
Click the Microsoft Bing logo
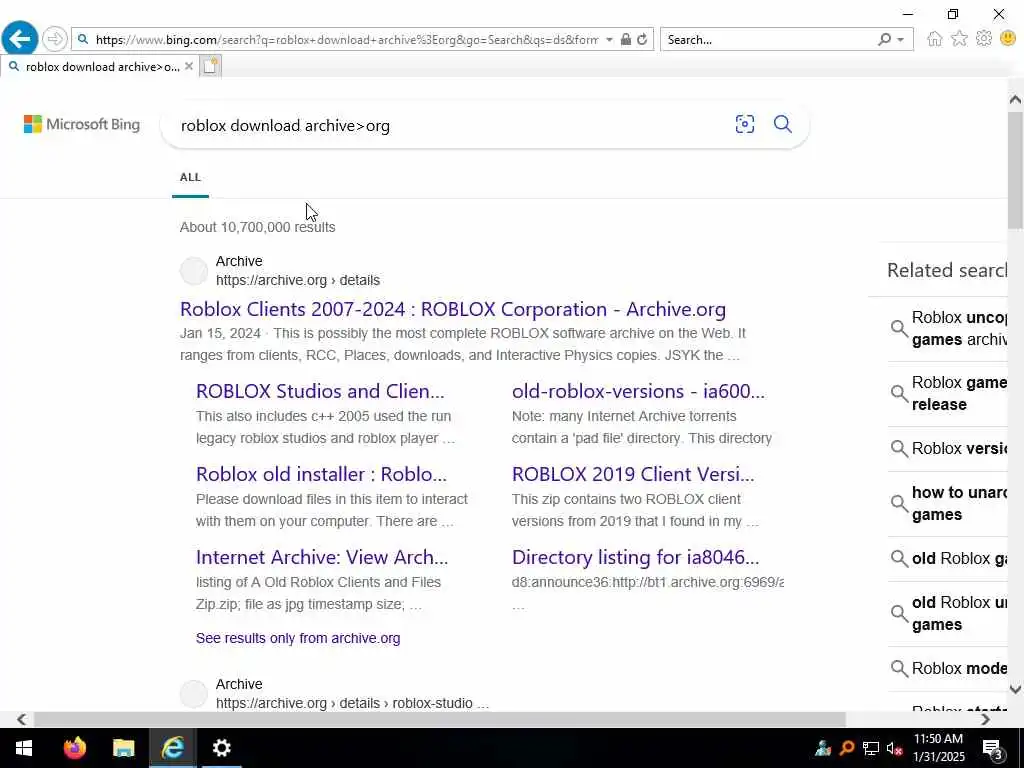coord(82,124)
